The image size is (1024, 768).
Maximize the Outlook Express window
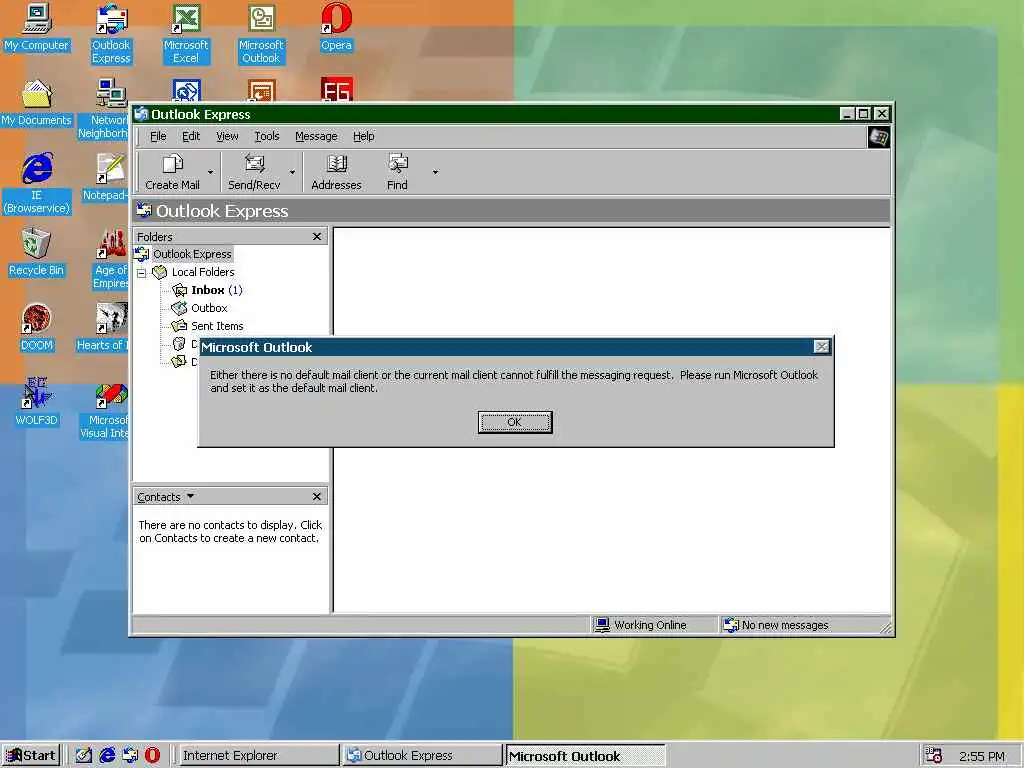[x=863, y=114]
